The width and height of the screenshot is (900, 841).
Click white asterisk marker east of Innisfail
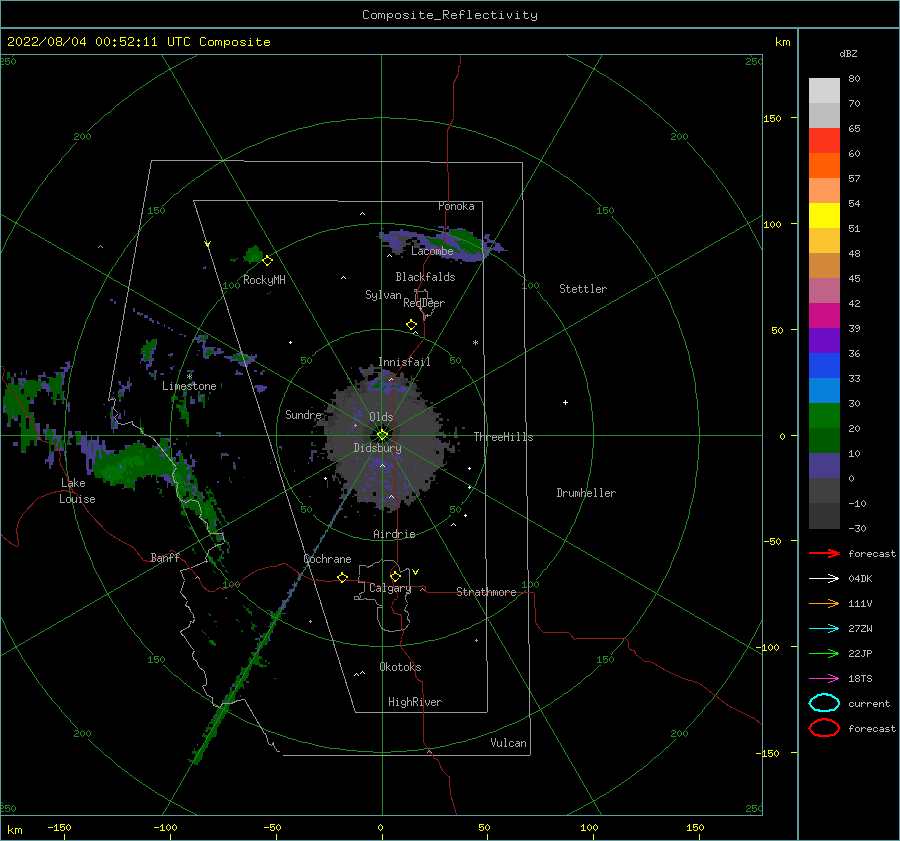pyautogui.click(x=475, y=343)
